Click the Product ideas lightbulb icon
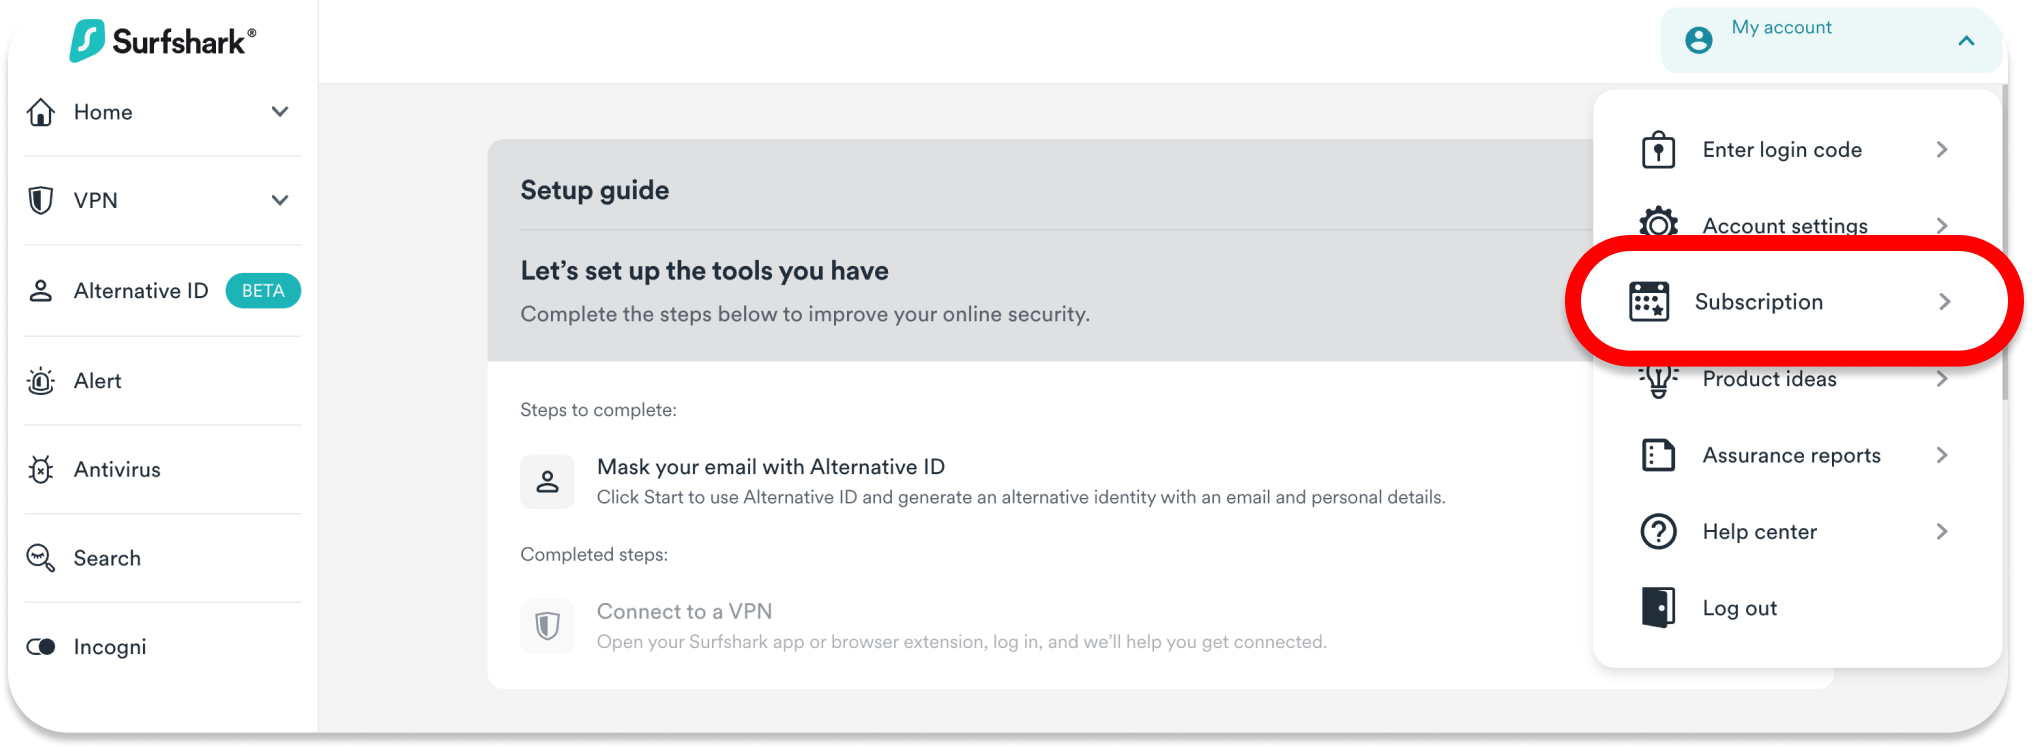Image resolution: width=2032 pixels, height=749 pixels. point(1658,380)
